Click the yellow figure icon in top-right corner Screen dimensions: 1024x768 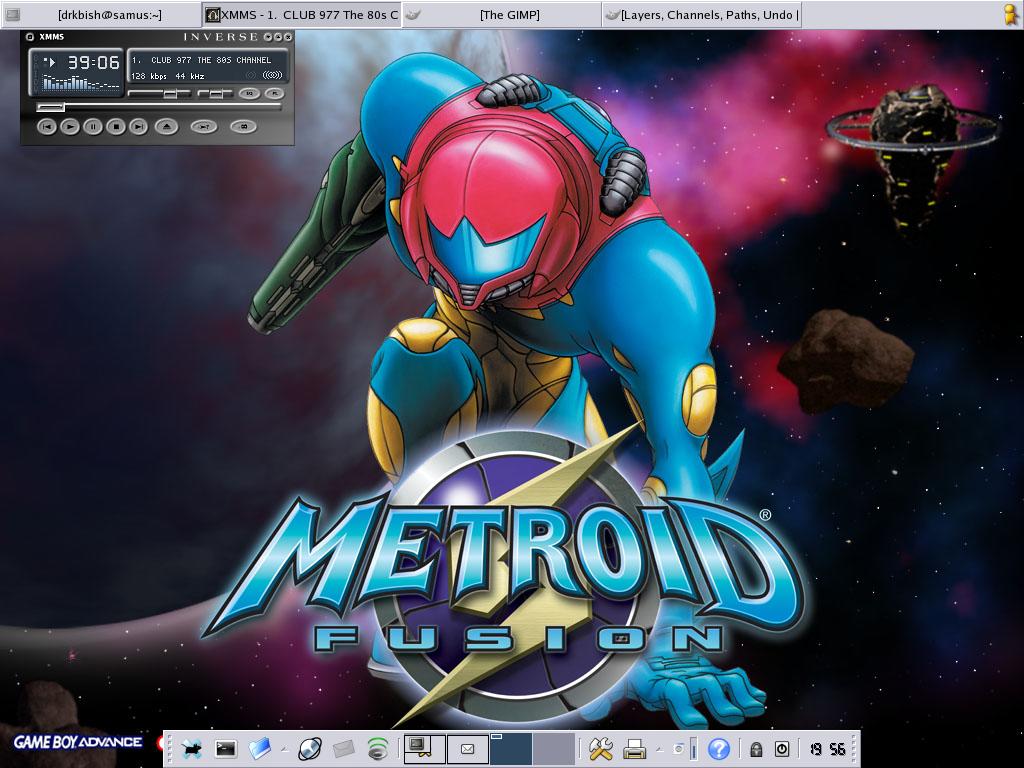(x=1011, y=14)
